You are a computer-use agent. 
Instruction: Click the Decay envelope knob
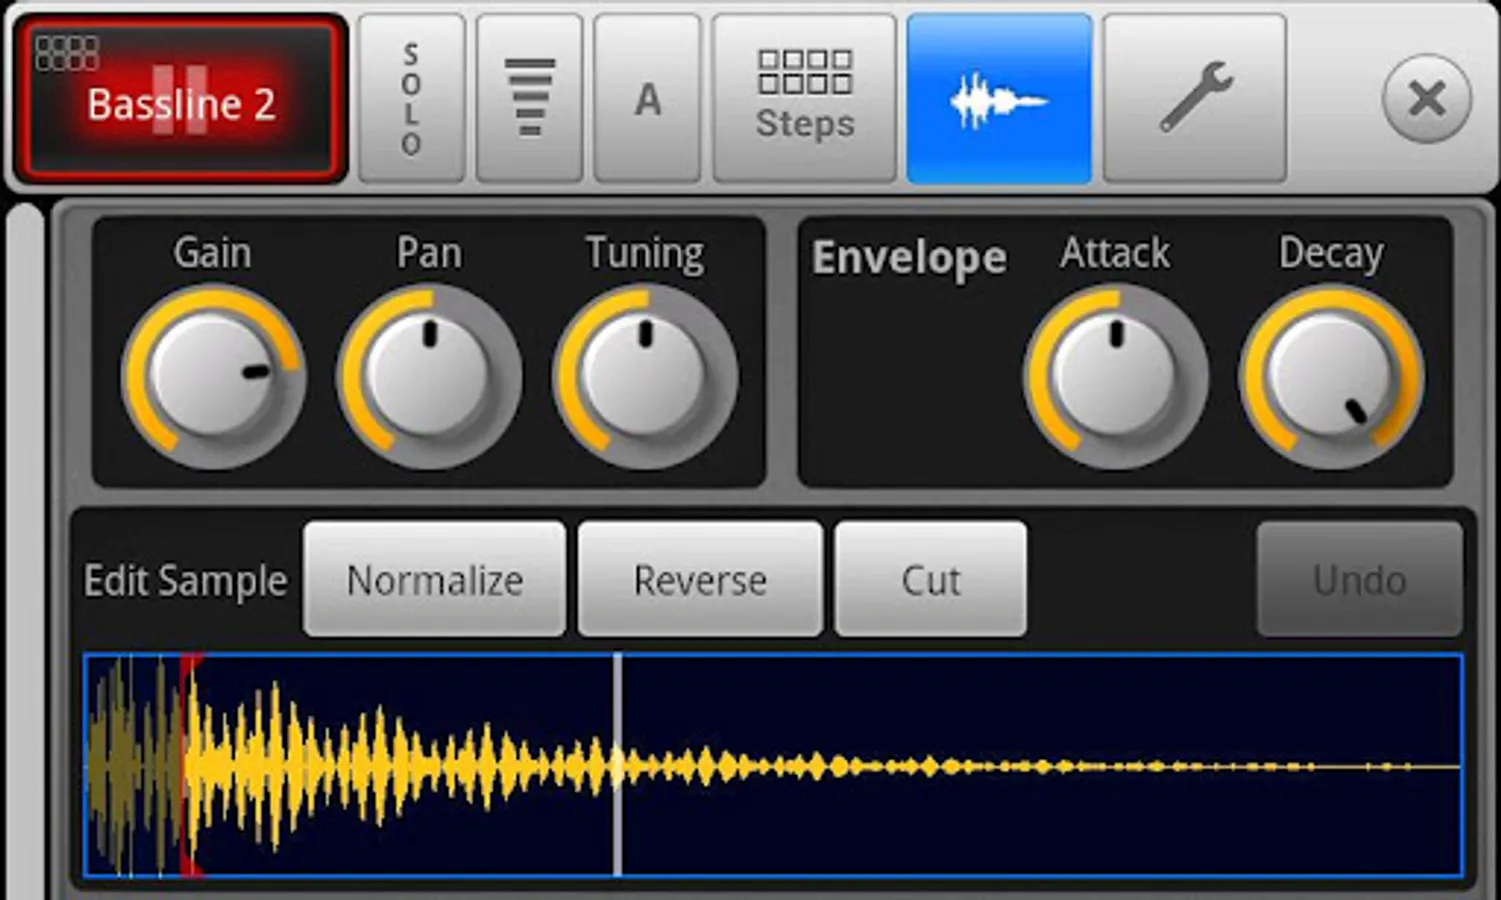[x=1331, y=376]
